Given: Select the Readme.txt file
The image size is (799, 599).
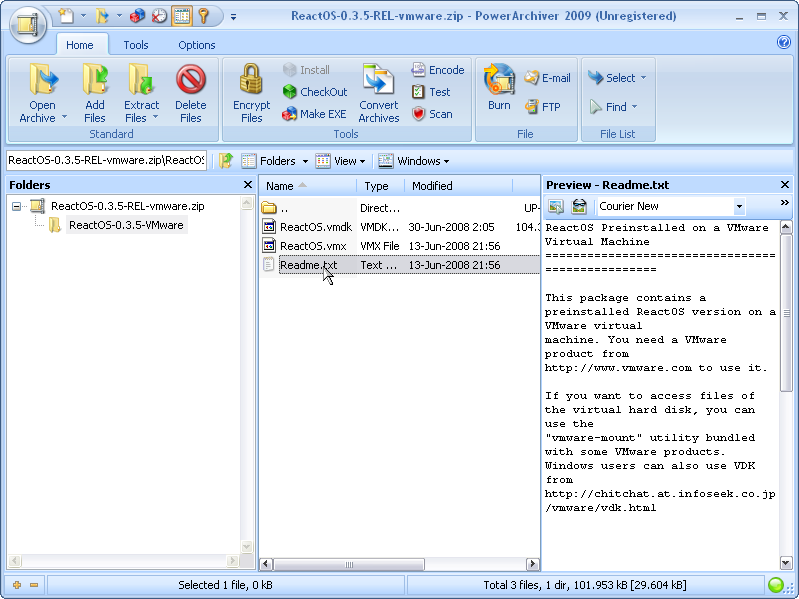Looking at the screenshot, I should click(x=400, y=265).
